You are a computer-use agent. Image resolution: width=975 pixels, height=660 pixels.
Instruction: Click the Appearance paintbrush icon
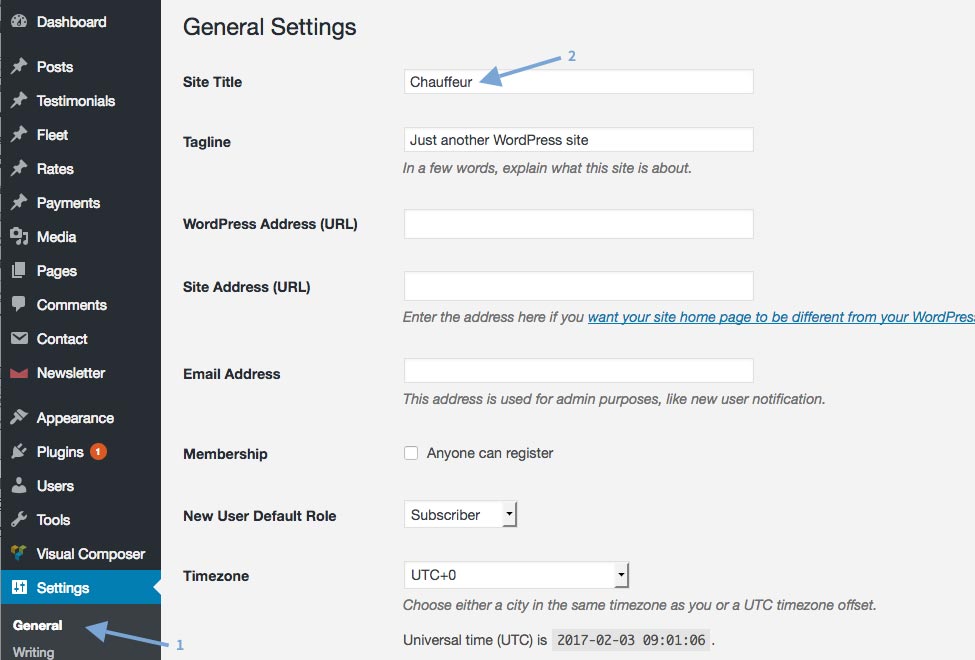(19, 417)
